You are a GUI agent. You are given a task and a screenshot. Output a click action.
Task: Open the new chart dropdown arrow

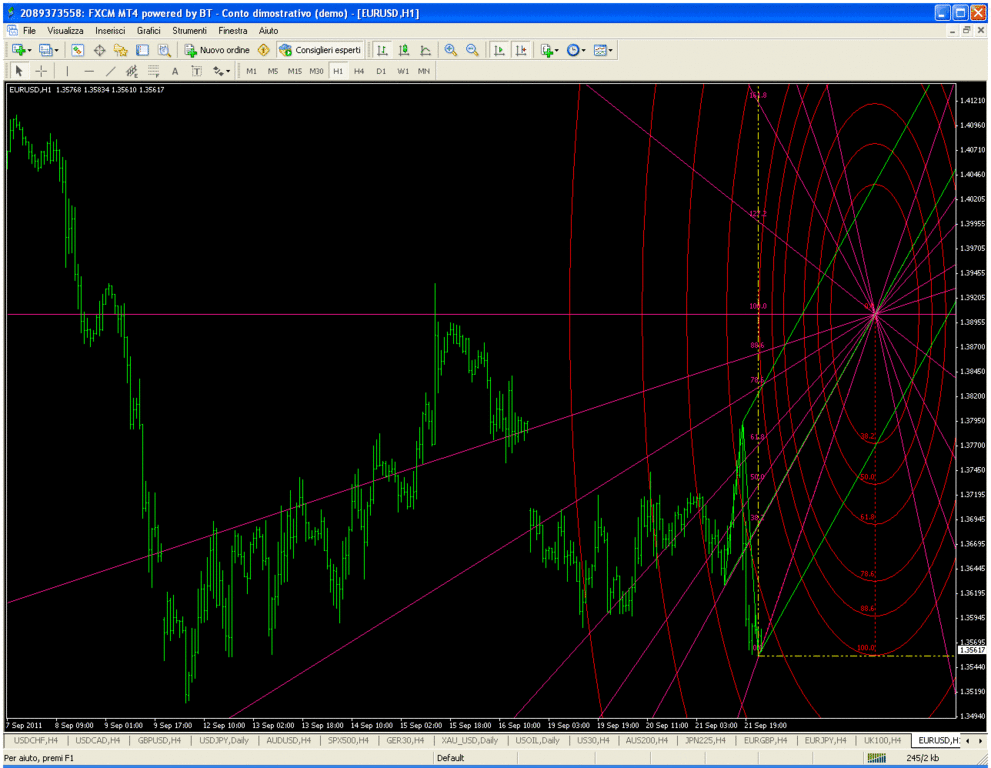(29, 51)
